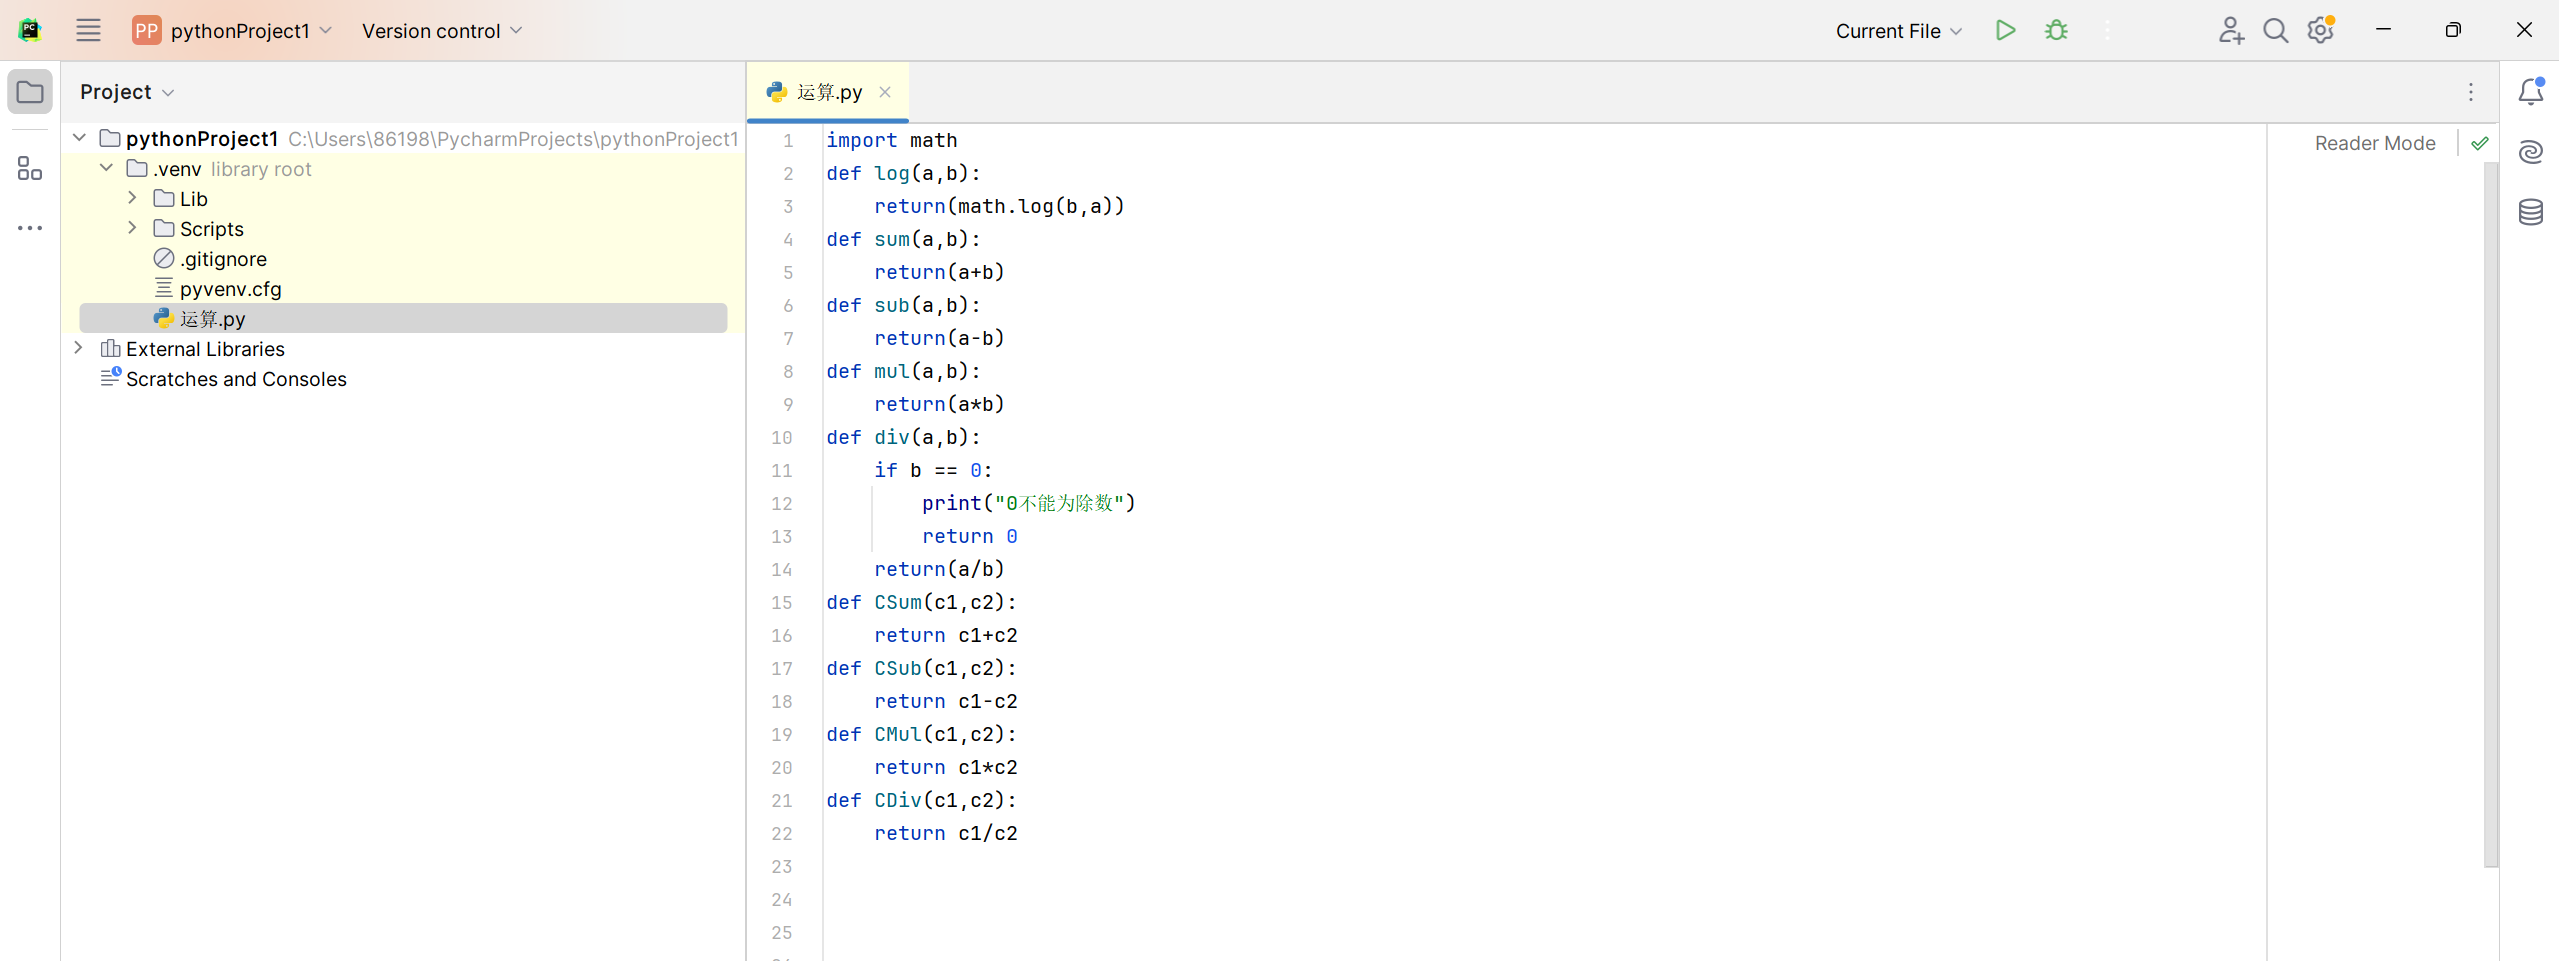
Task: Open Code With Me user icon
Action: pos(2230,30)
